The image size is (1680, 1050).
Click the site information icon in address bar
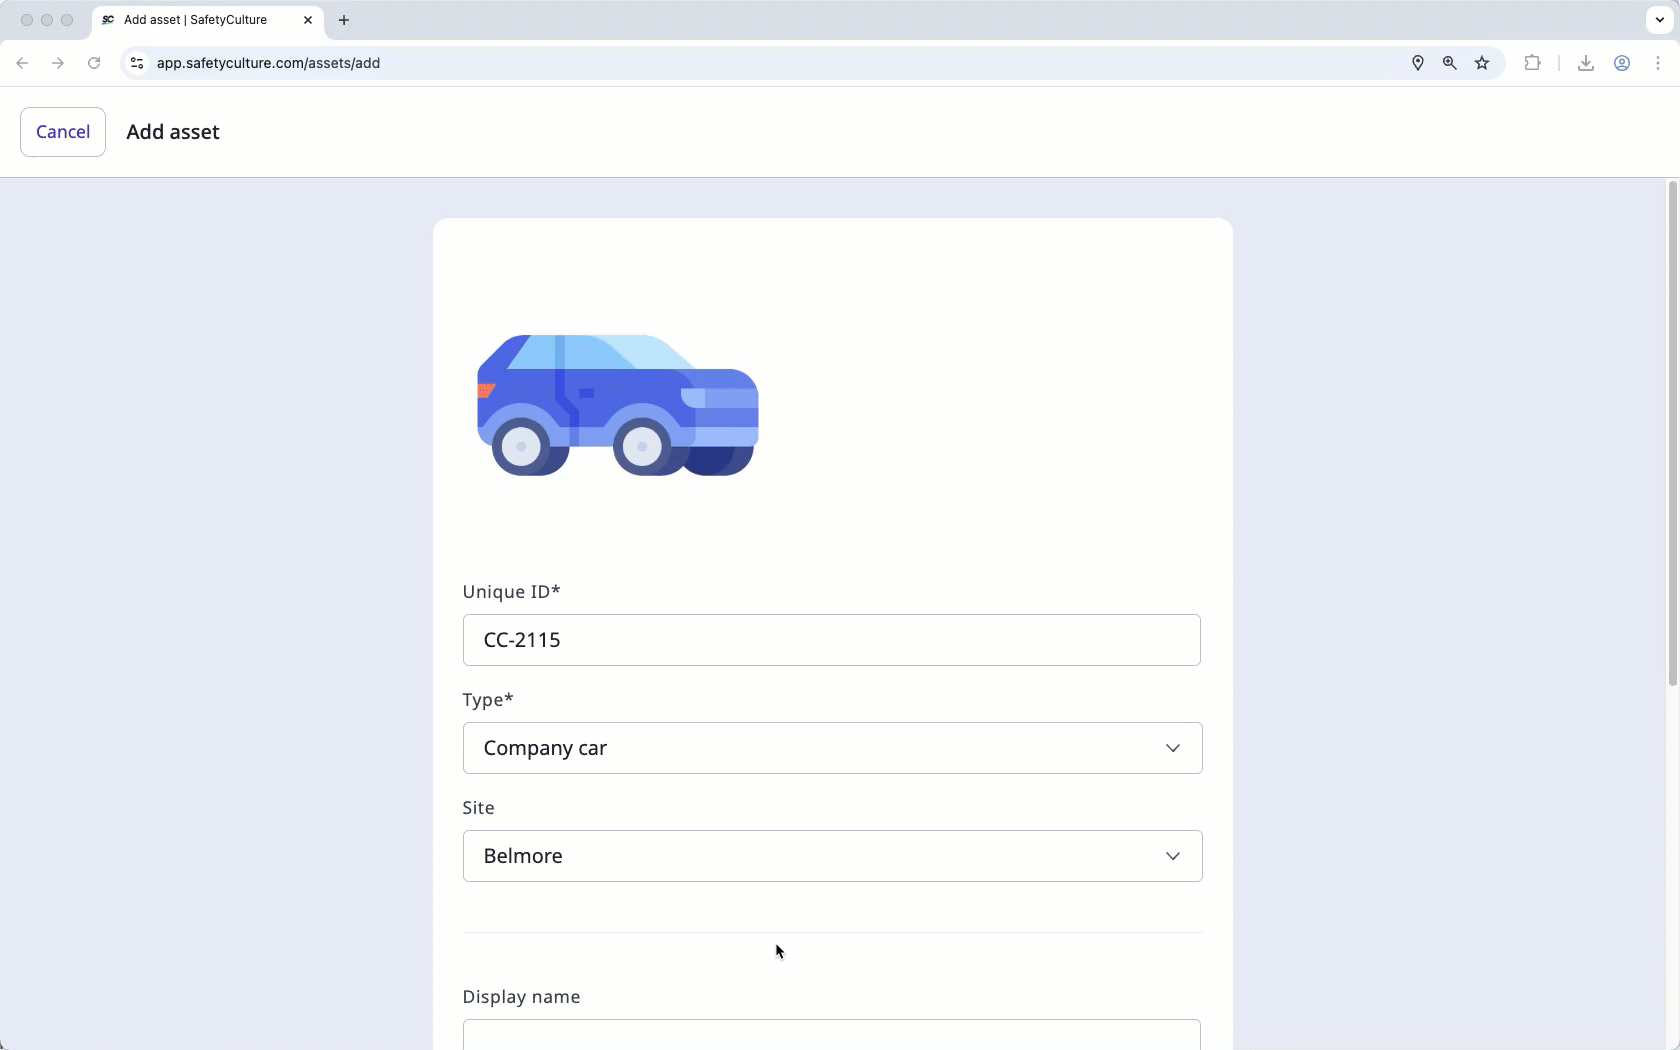pyautogui.click(x=137, y=63)
